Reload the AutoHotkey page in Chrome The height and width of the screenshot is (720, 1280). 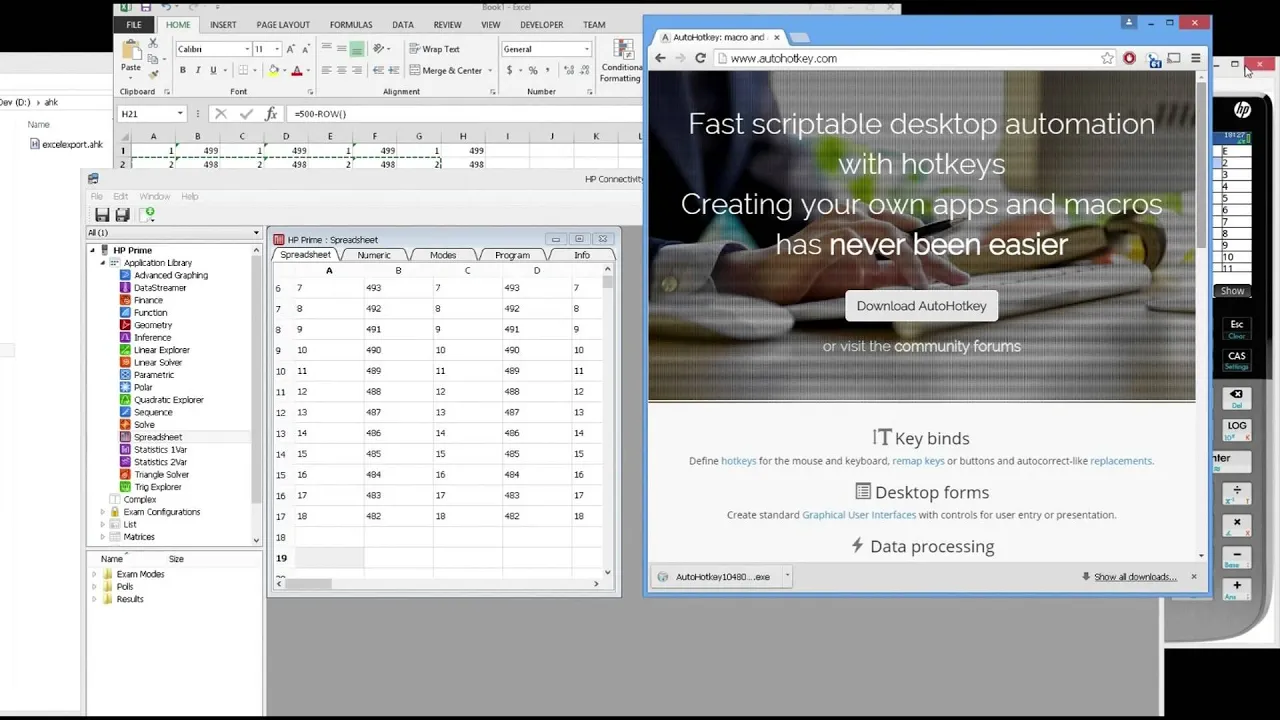point(700,58)
